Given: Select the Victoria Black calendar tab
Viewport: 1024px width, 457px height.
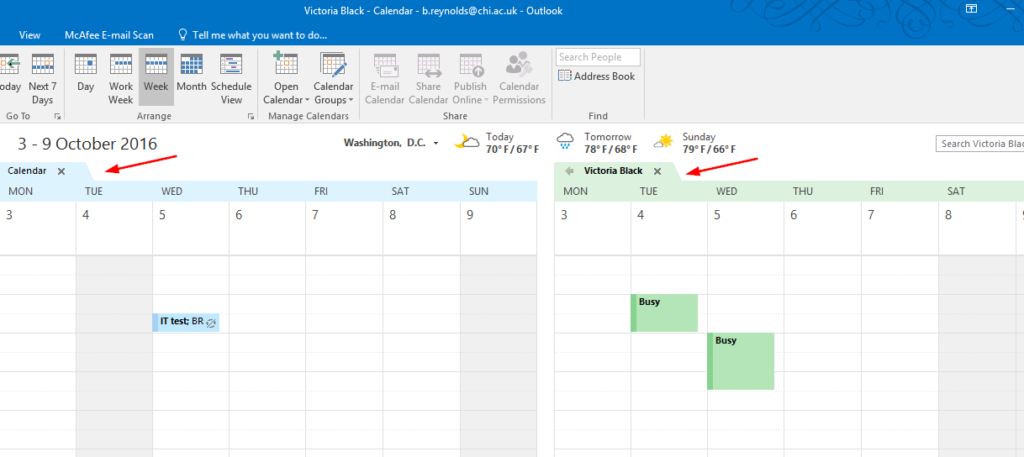Looking at the screenshot, I should (613, 171).
